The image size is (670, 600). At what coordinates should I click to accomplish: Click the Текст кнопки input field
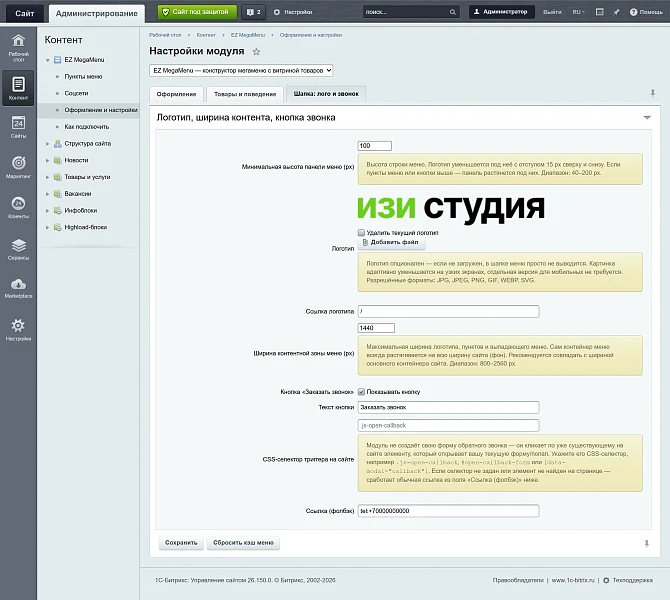448,407
